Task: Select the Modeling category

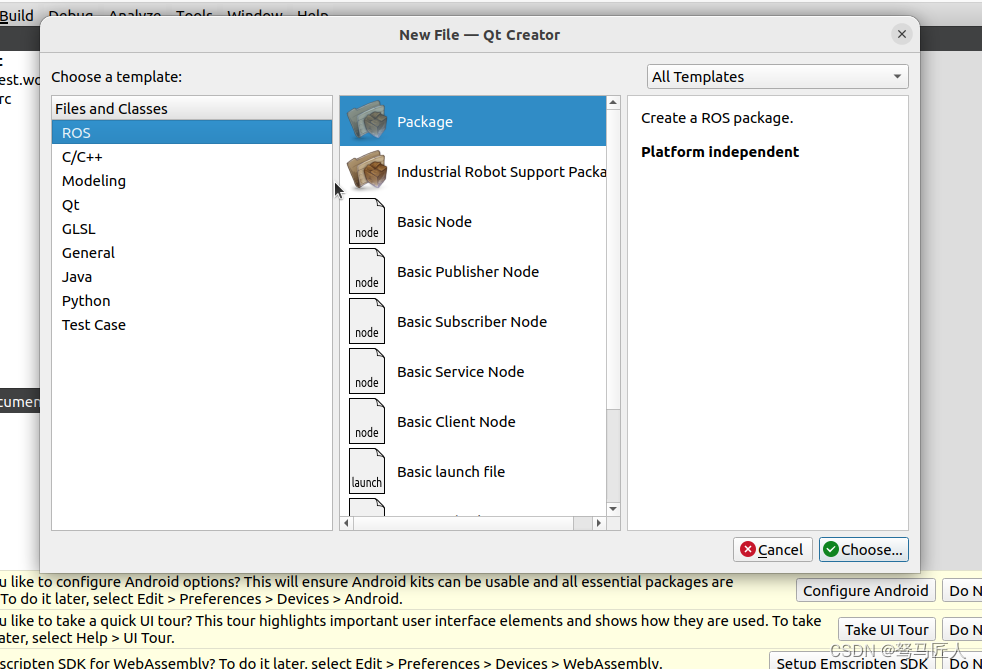Action: pos(192,181)
